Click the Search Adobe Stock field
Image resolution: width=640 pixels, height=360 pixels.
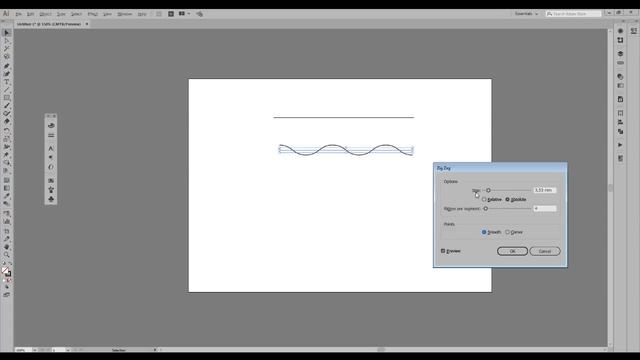coord(573,14)
